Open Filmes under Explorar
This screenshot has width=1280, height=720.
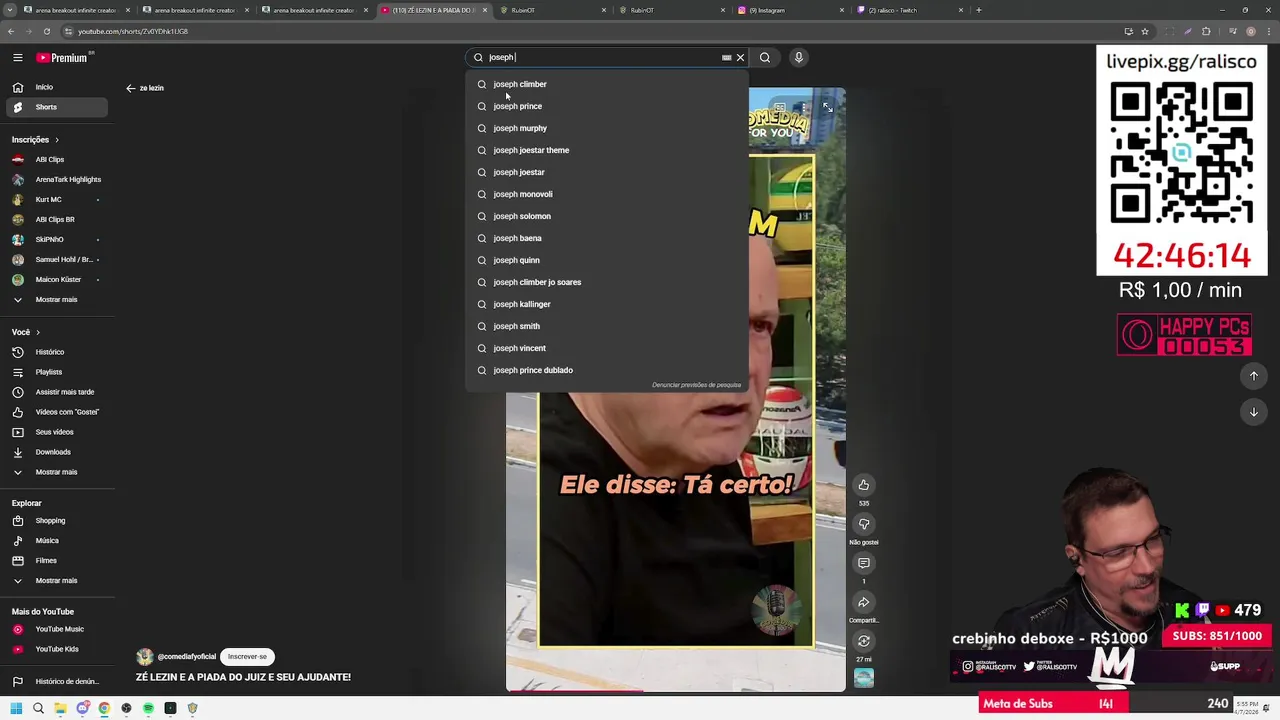57,560
